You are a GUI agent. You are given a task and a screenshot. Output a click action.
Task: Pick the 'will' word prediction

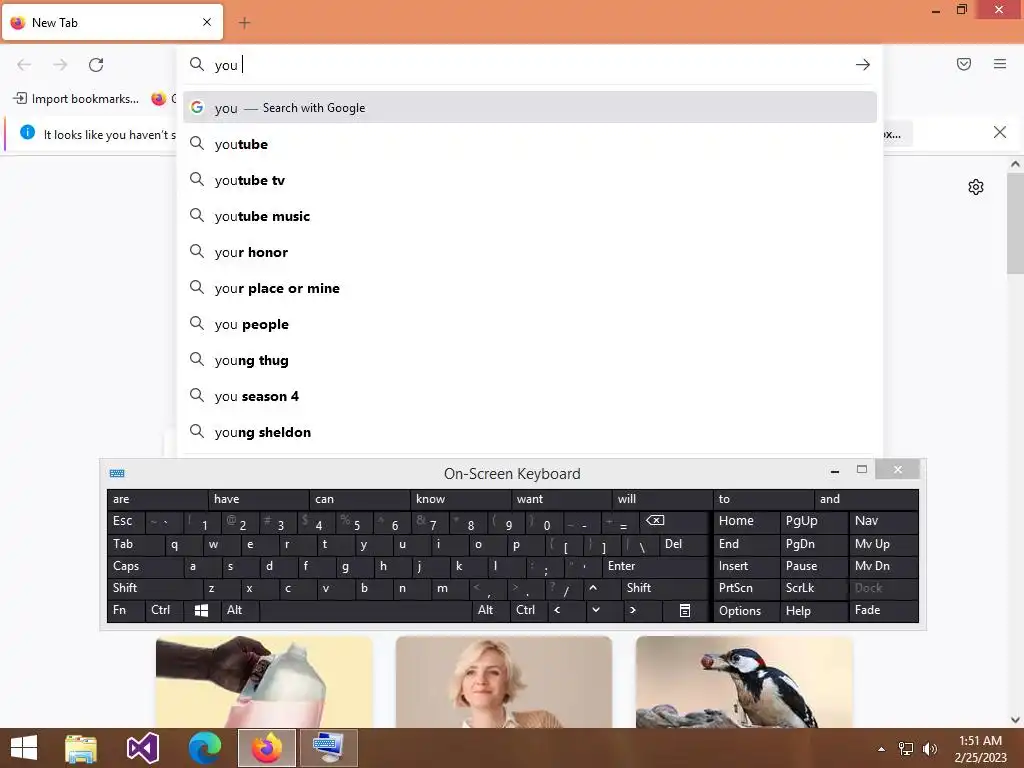tap(662, 499)
